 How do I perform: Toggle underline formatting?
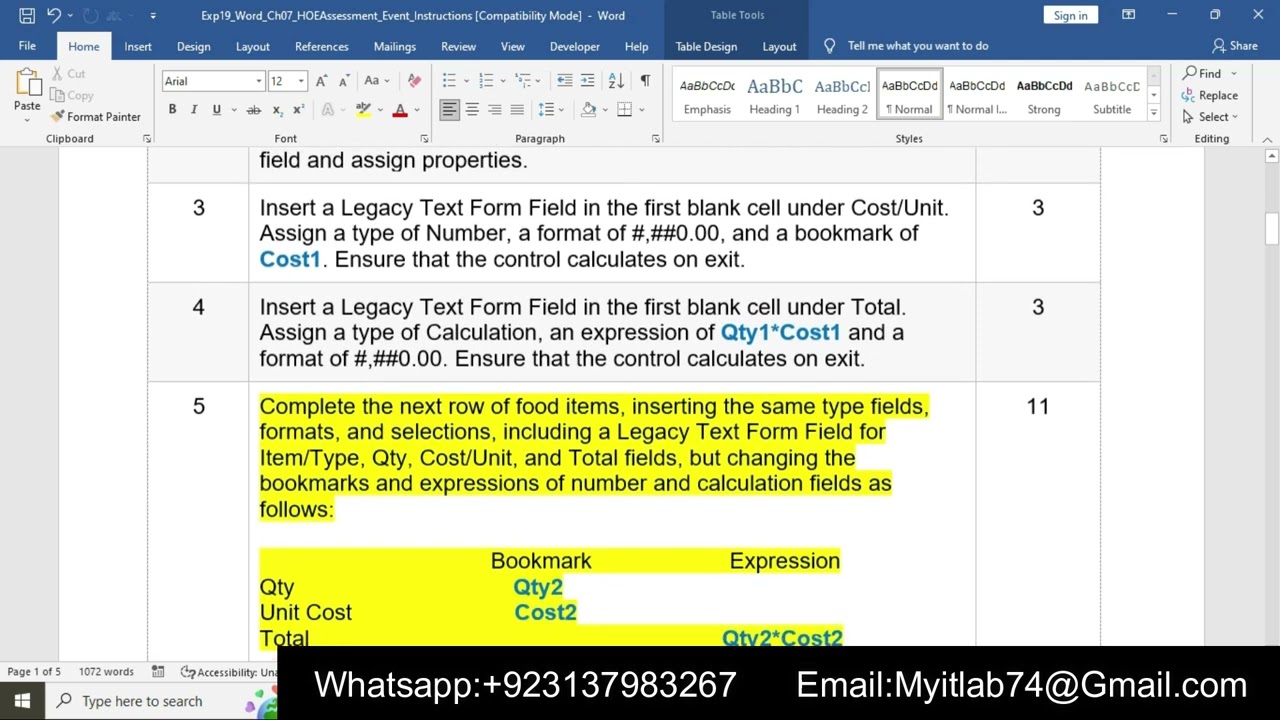(x=216, y=110)
